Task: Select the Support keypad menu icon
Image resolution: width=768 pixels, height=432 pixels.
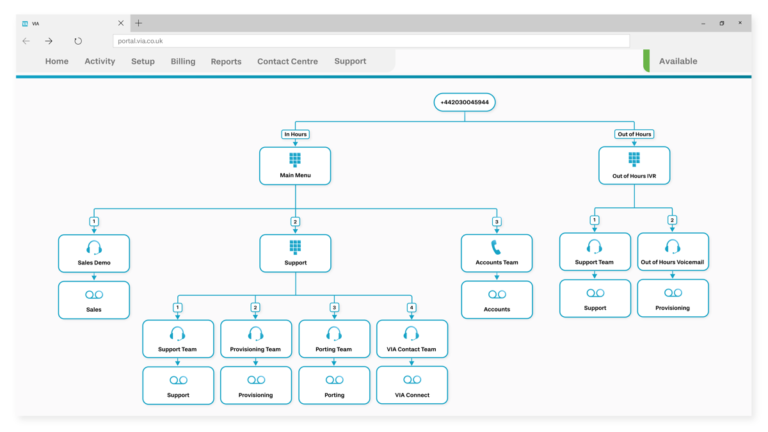Action: pyautogui.click(x=295, y=247)
